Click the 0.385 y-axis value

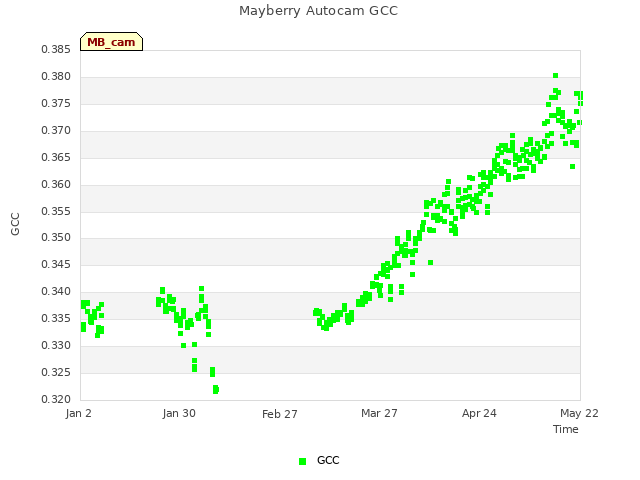[56, 49]
